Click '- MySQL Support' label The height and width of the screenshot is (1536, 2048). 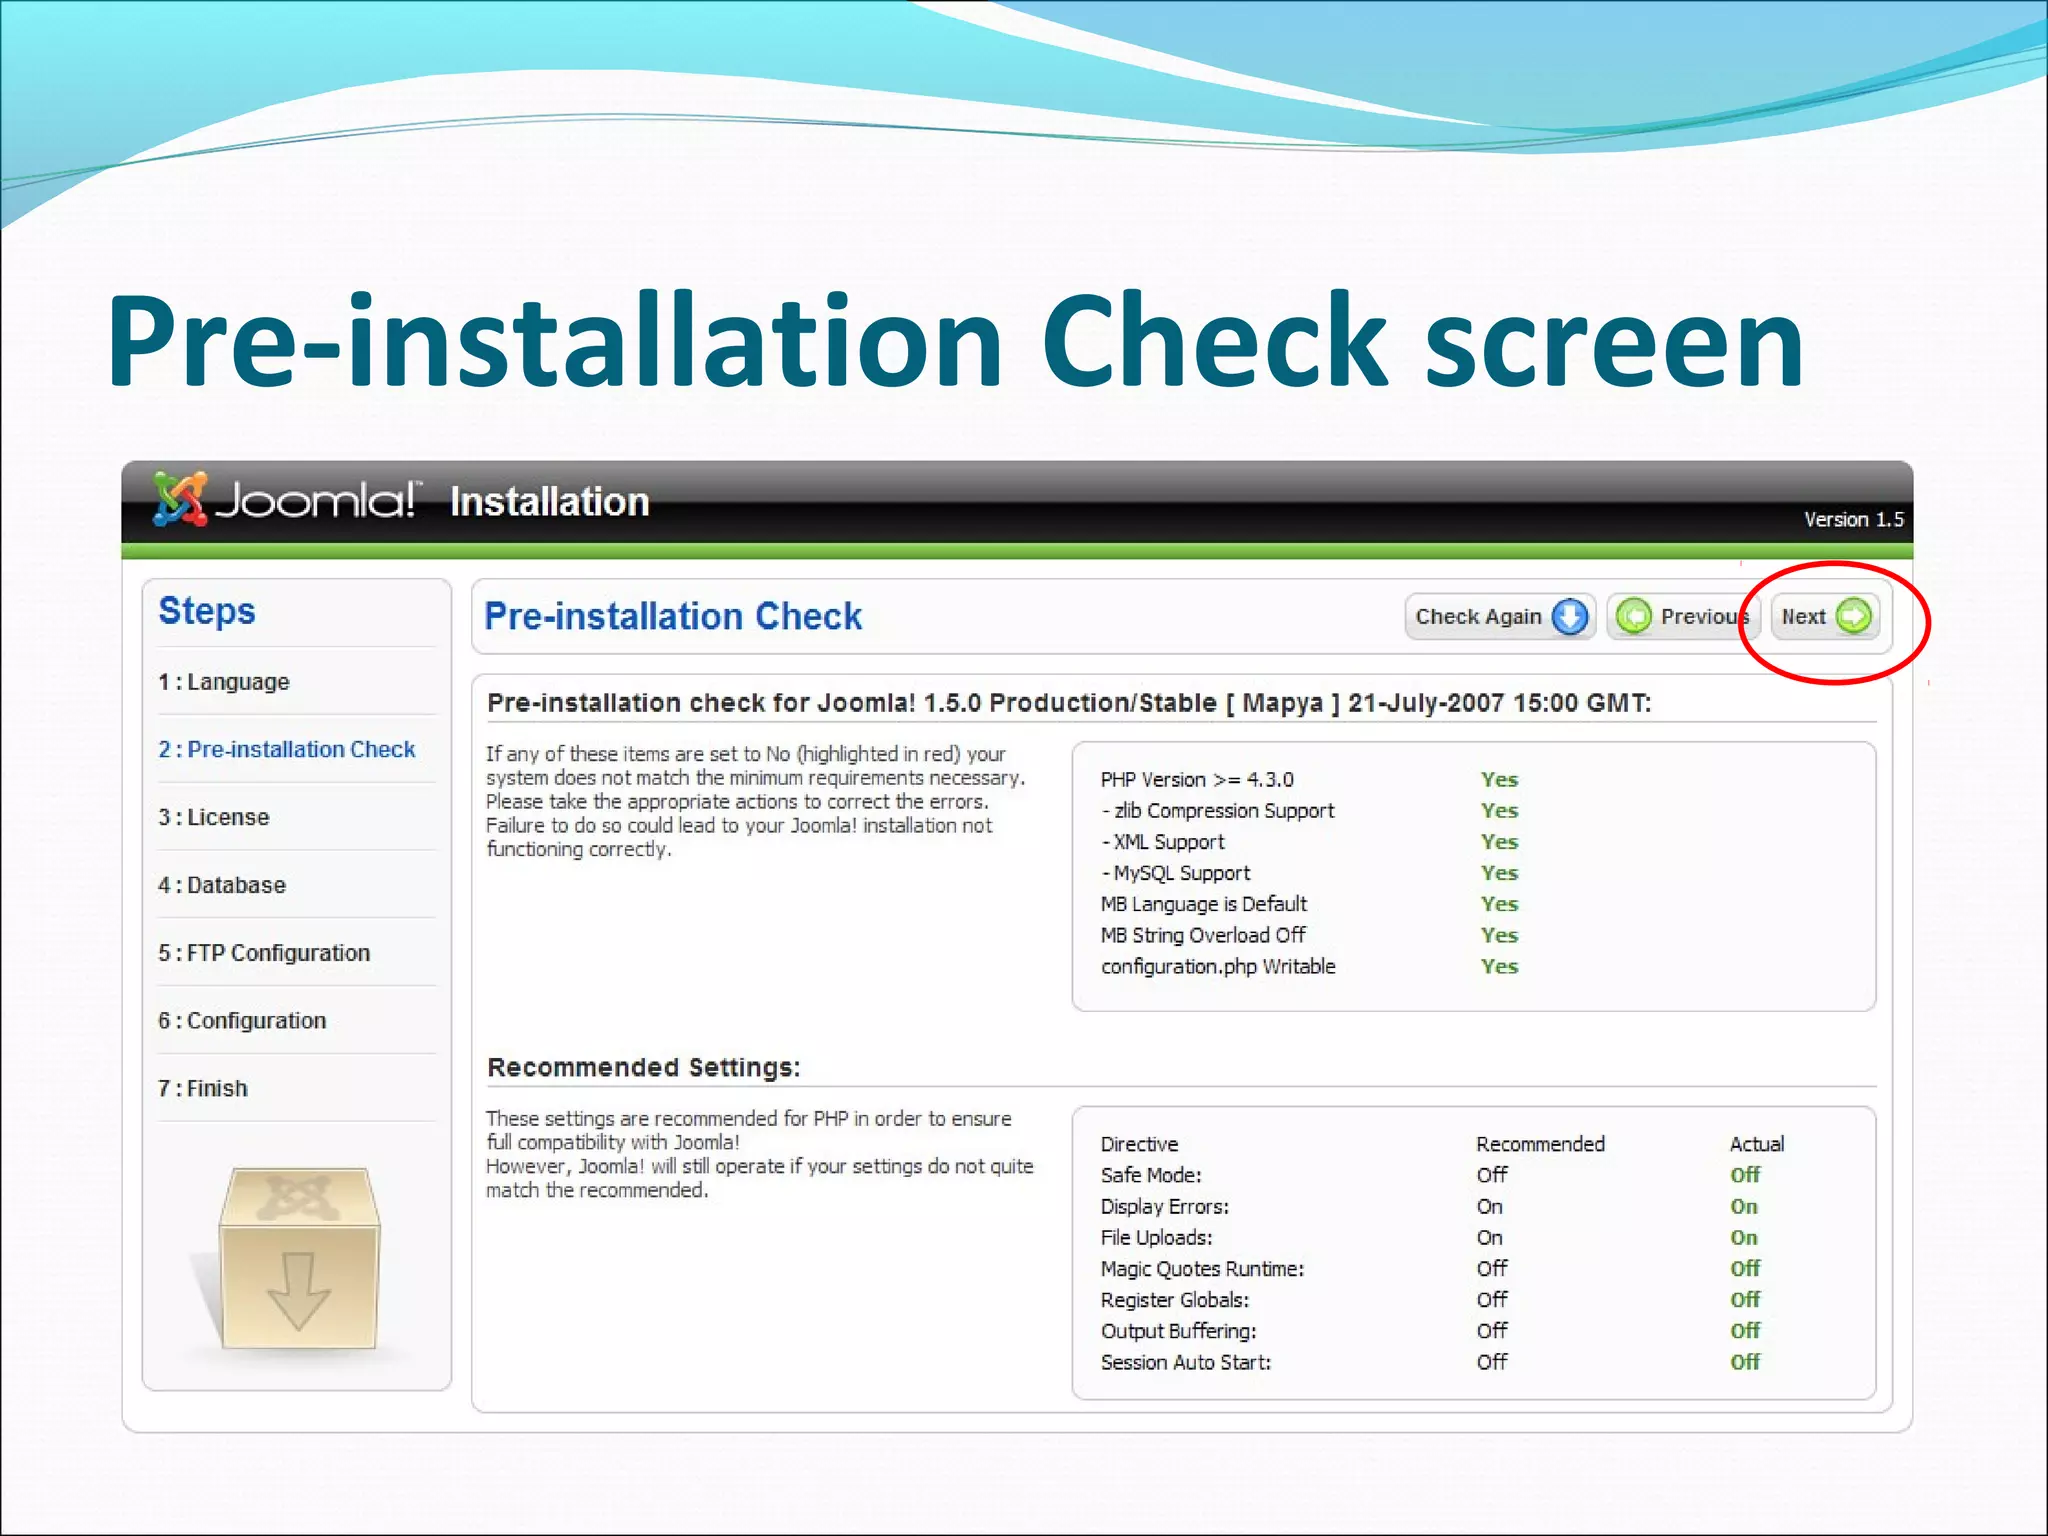(x=1176, y=873)
